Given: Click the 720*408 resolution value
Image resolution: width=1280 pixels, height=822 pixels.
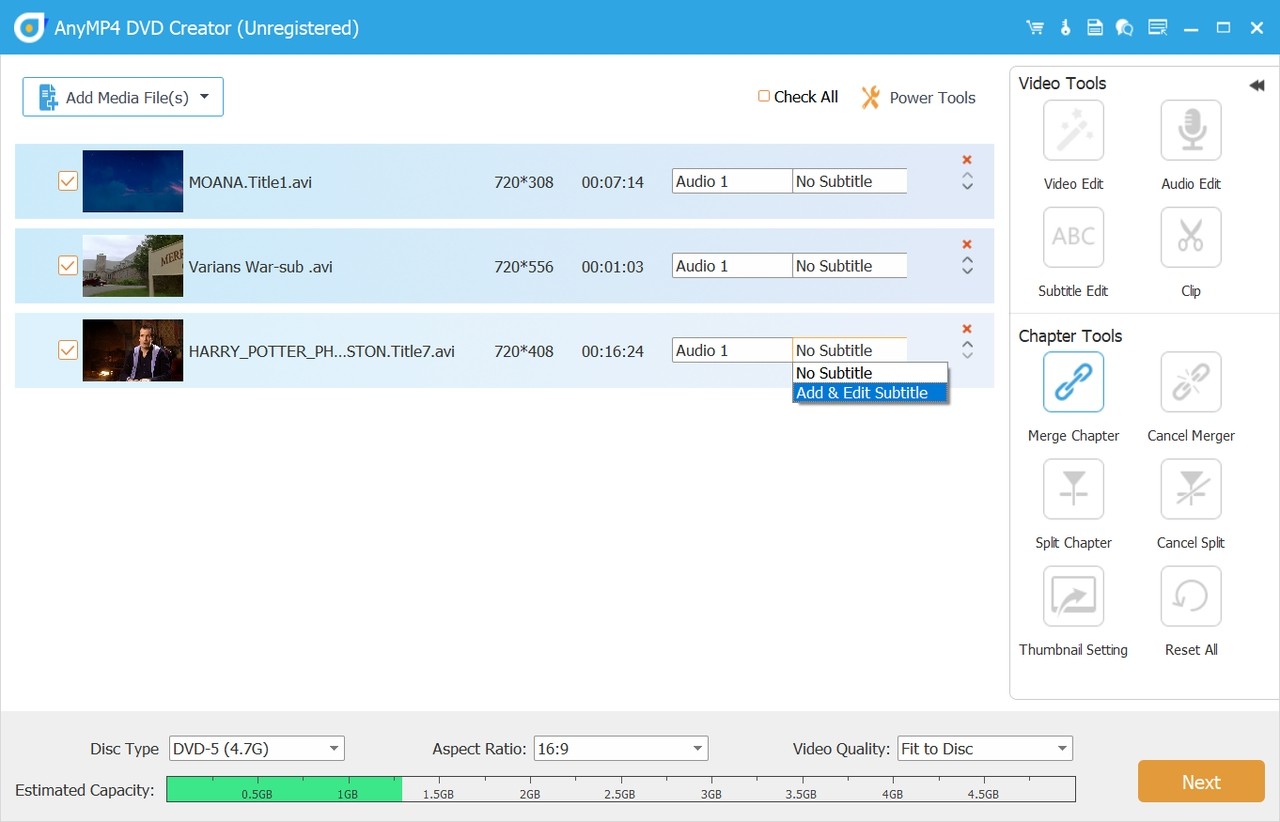Looking at the screenshot, I should [524, 351].
